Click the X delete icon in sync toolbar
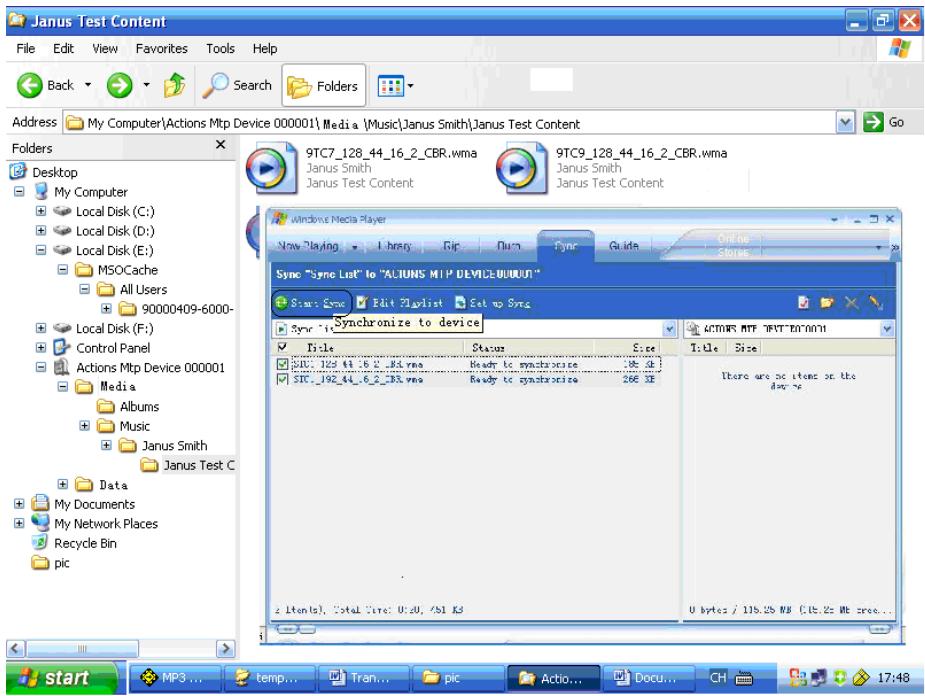 [851, 303]
